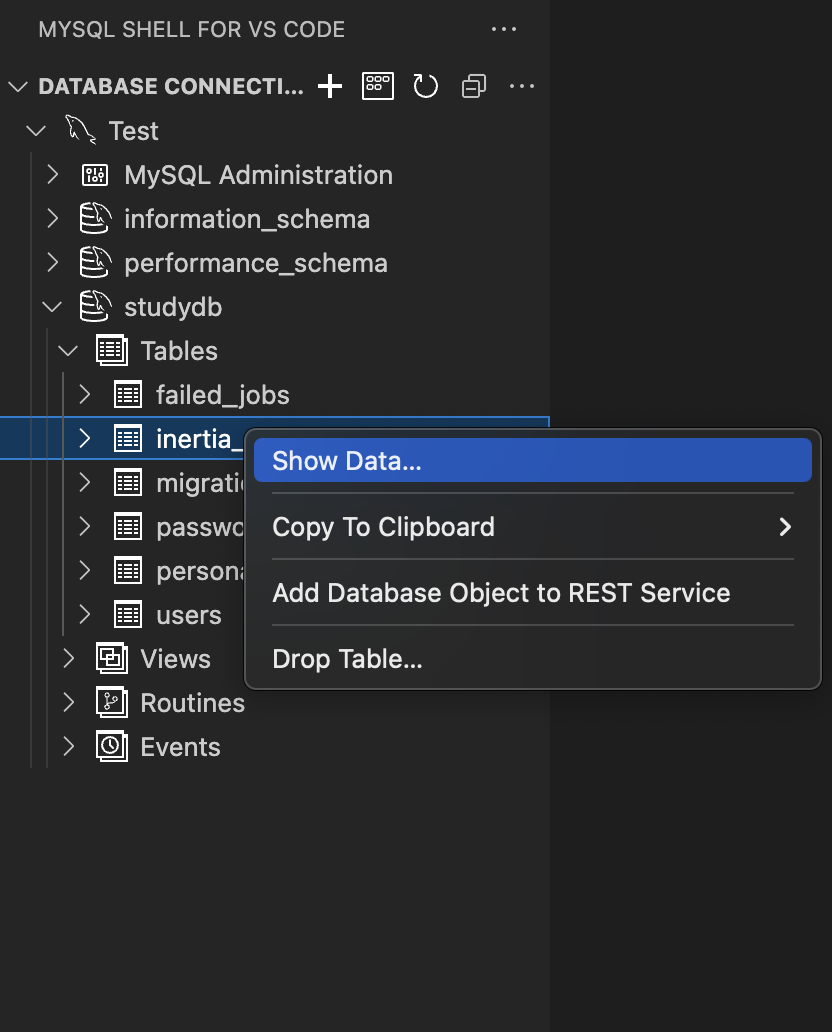The height and width of the screenshot is (1032, 832).
Task: Select the users table
Action: (x=189, y=615)
